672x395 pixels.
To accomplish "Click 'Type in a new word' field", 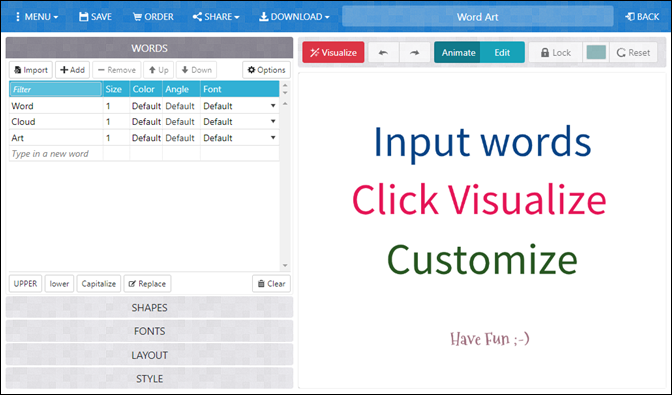I will [x=56, y=154].
